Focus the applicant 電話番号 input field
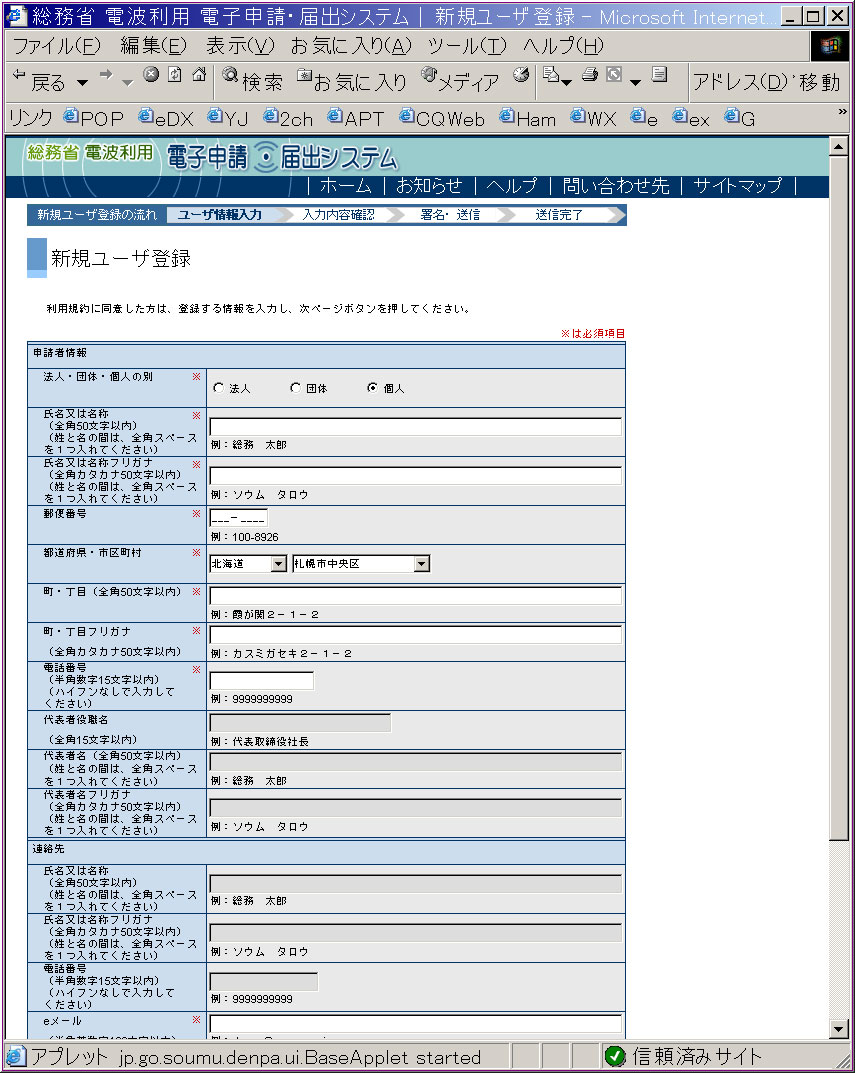The width and height of the screenshot is (855, 1073). pos(261,680)
